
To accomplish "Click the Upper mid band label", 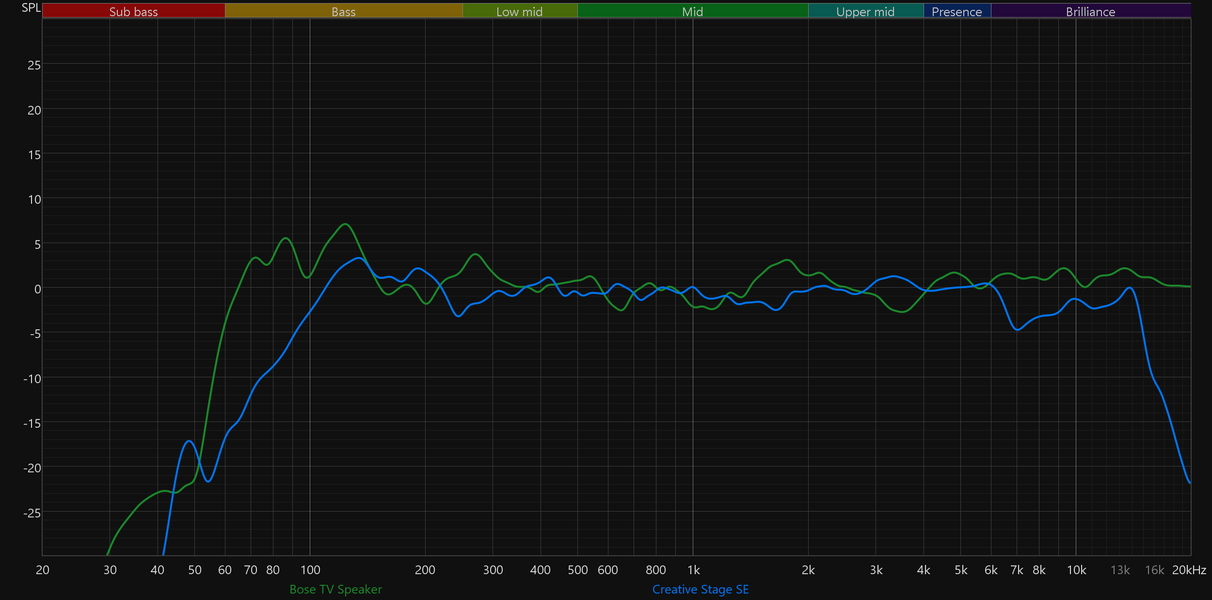I will click(866, 12).
